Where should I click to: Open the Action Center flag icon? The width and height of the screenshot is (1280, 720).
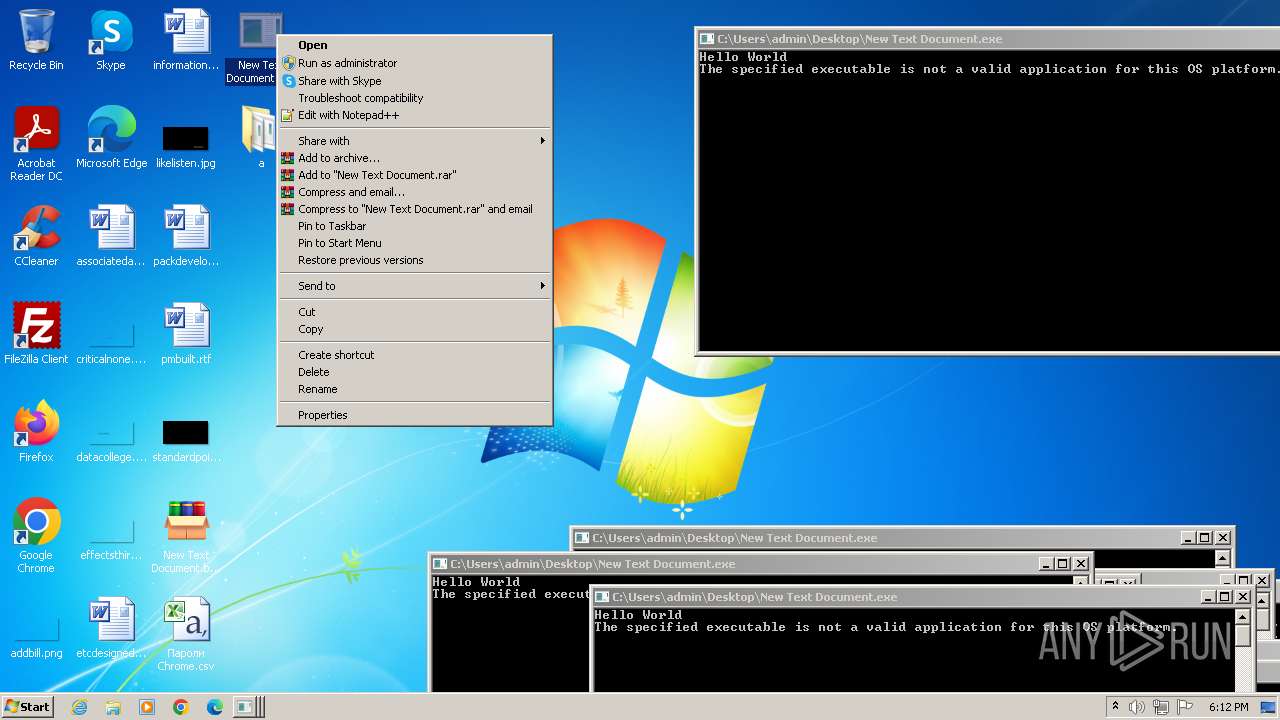tap(1185, 707)
